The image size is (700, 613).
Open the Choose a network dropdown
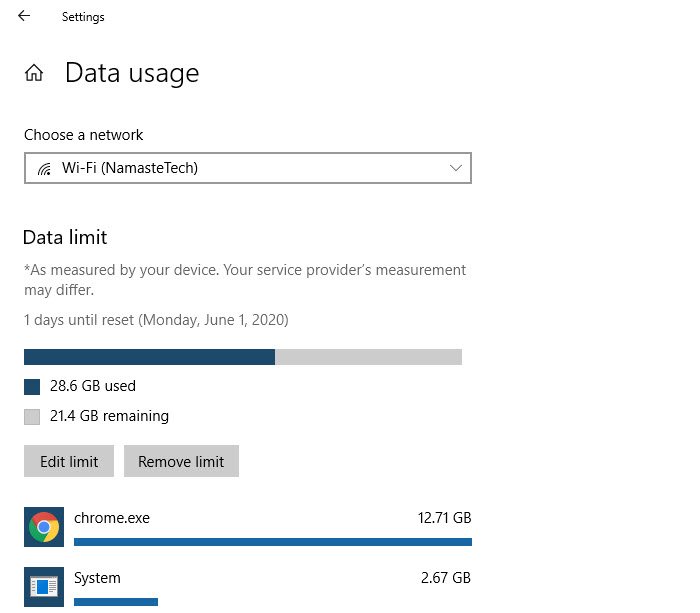click(247, 168)
